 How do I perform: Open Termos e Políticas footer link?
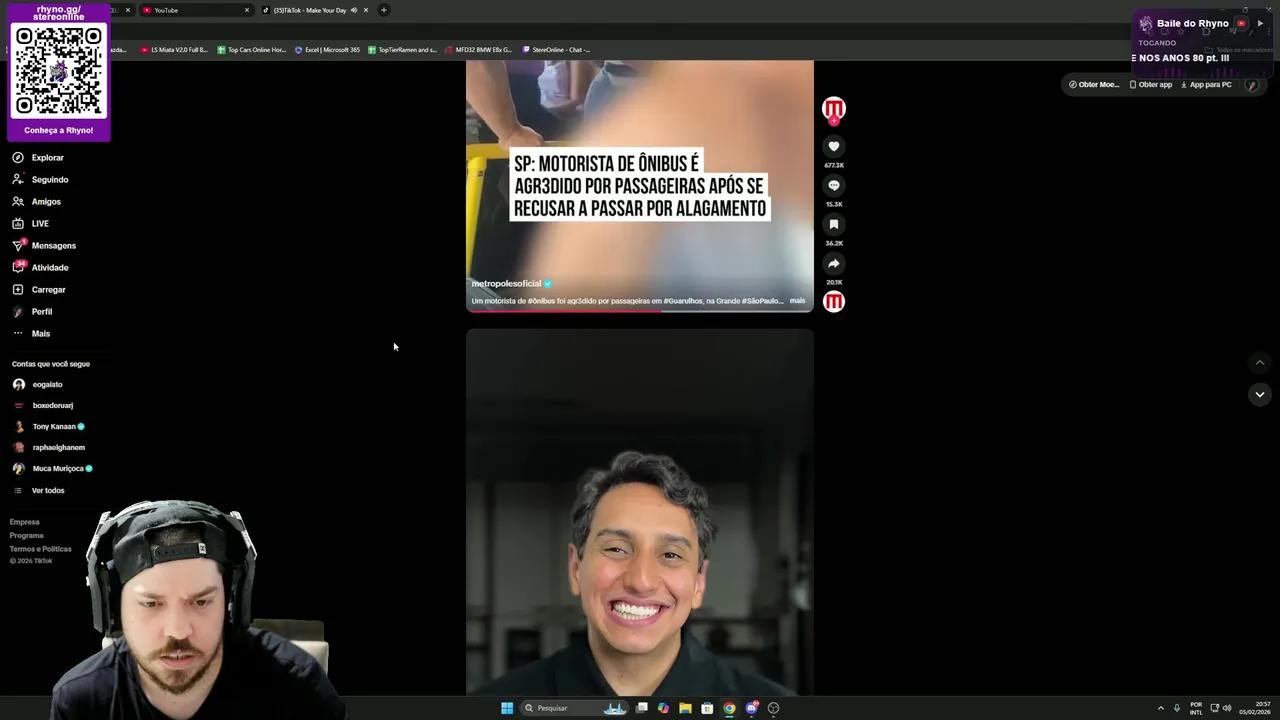tap(41, 549)
